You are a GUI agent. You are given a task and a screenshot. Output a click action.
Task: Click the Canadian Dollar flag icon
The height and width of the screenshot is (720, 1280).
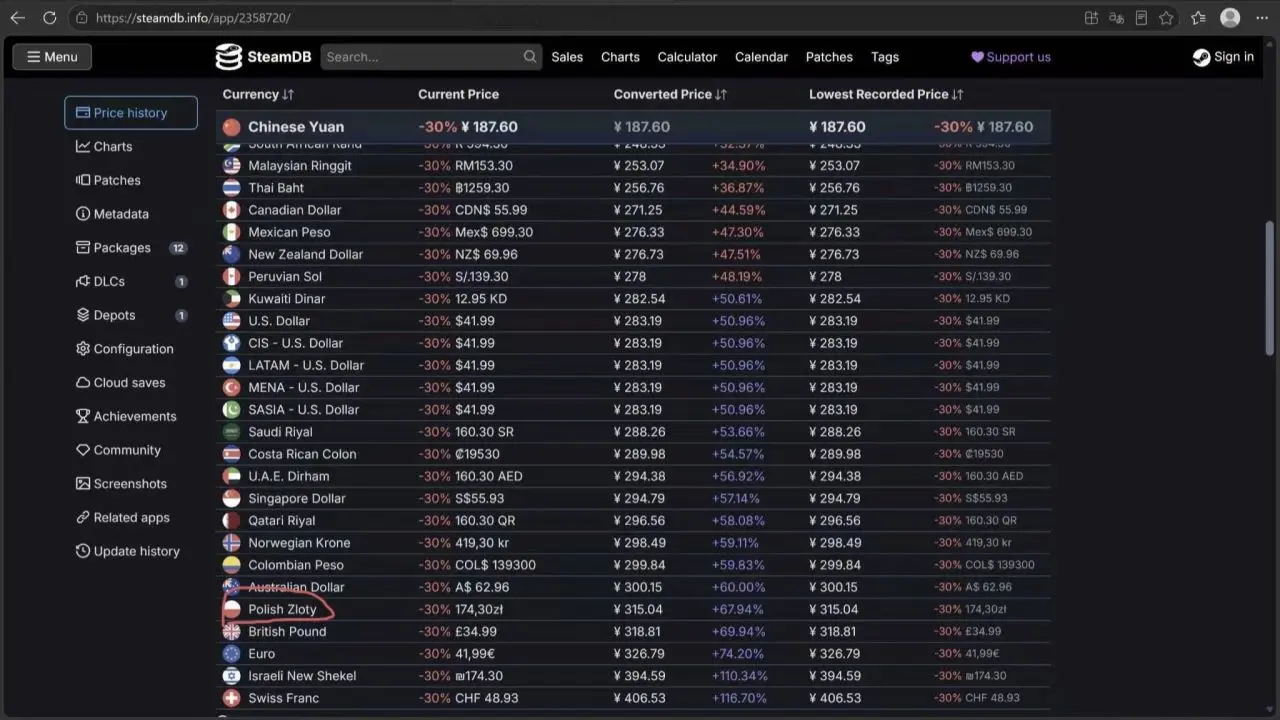231,210
